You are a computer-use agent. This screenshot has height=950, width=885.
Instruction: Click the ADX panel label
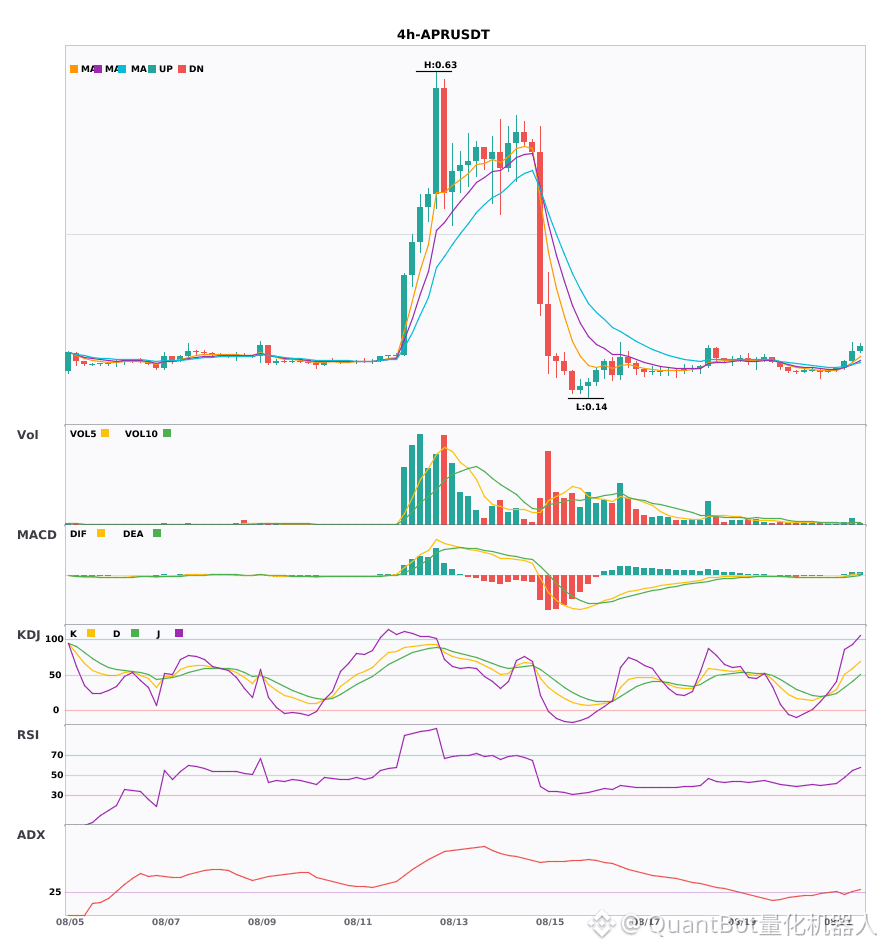(31, 835)
